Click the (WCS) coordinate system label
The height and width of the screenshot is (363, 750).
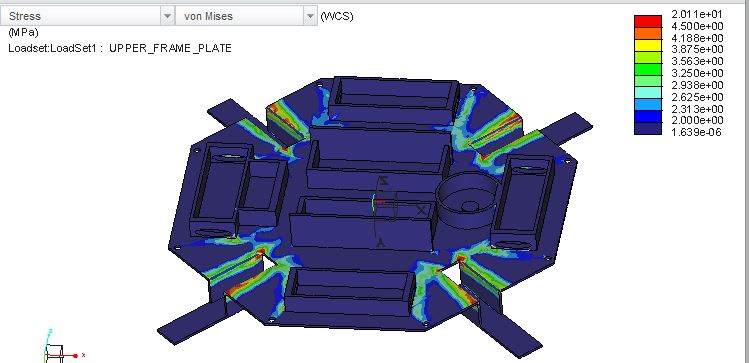tap(337, 16)
